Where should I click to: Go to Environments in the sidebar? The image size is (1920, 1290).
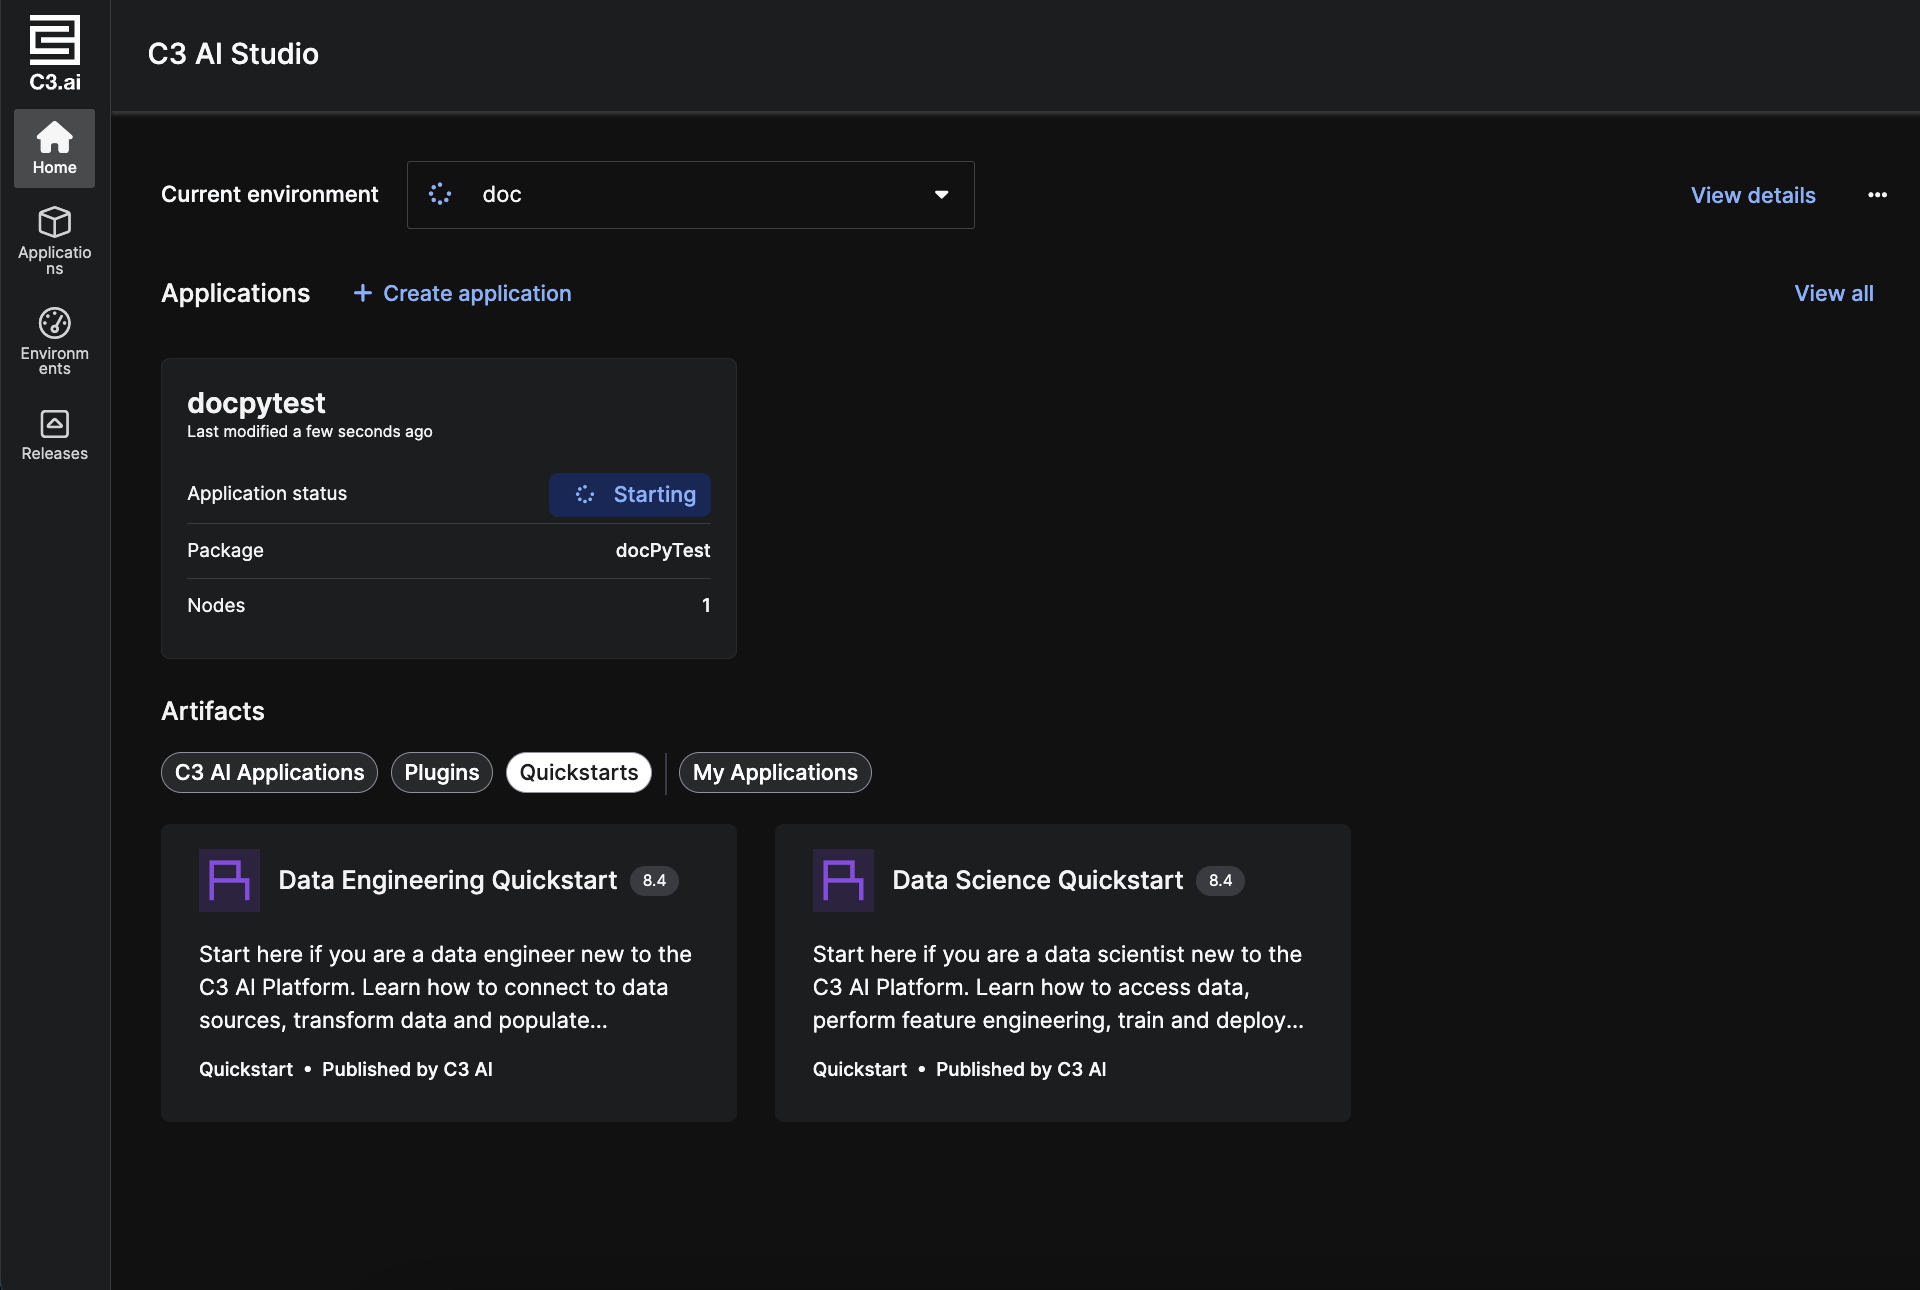[54, 340]
